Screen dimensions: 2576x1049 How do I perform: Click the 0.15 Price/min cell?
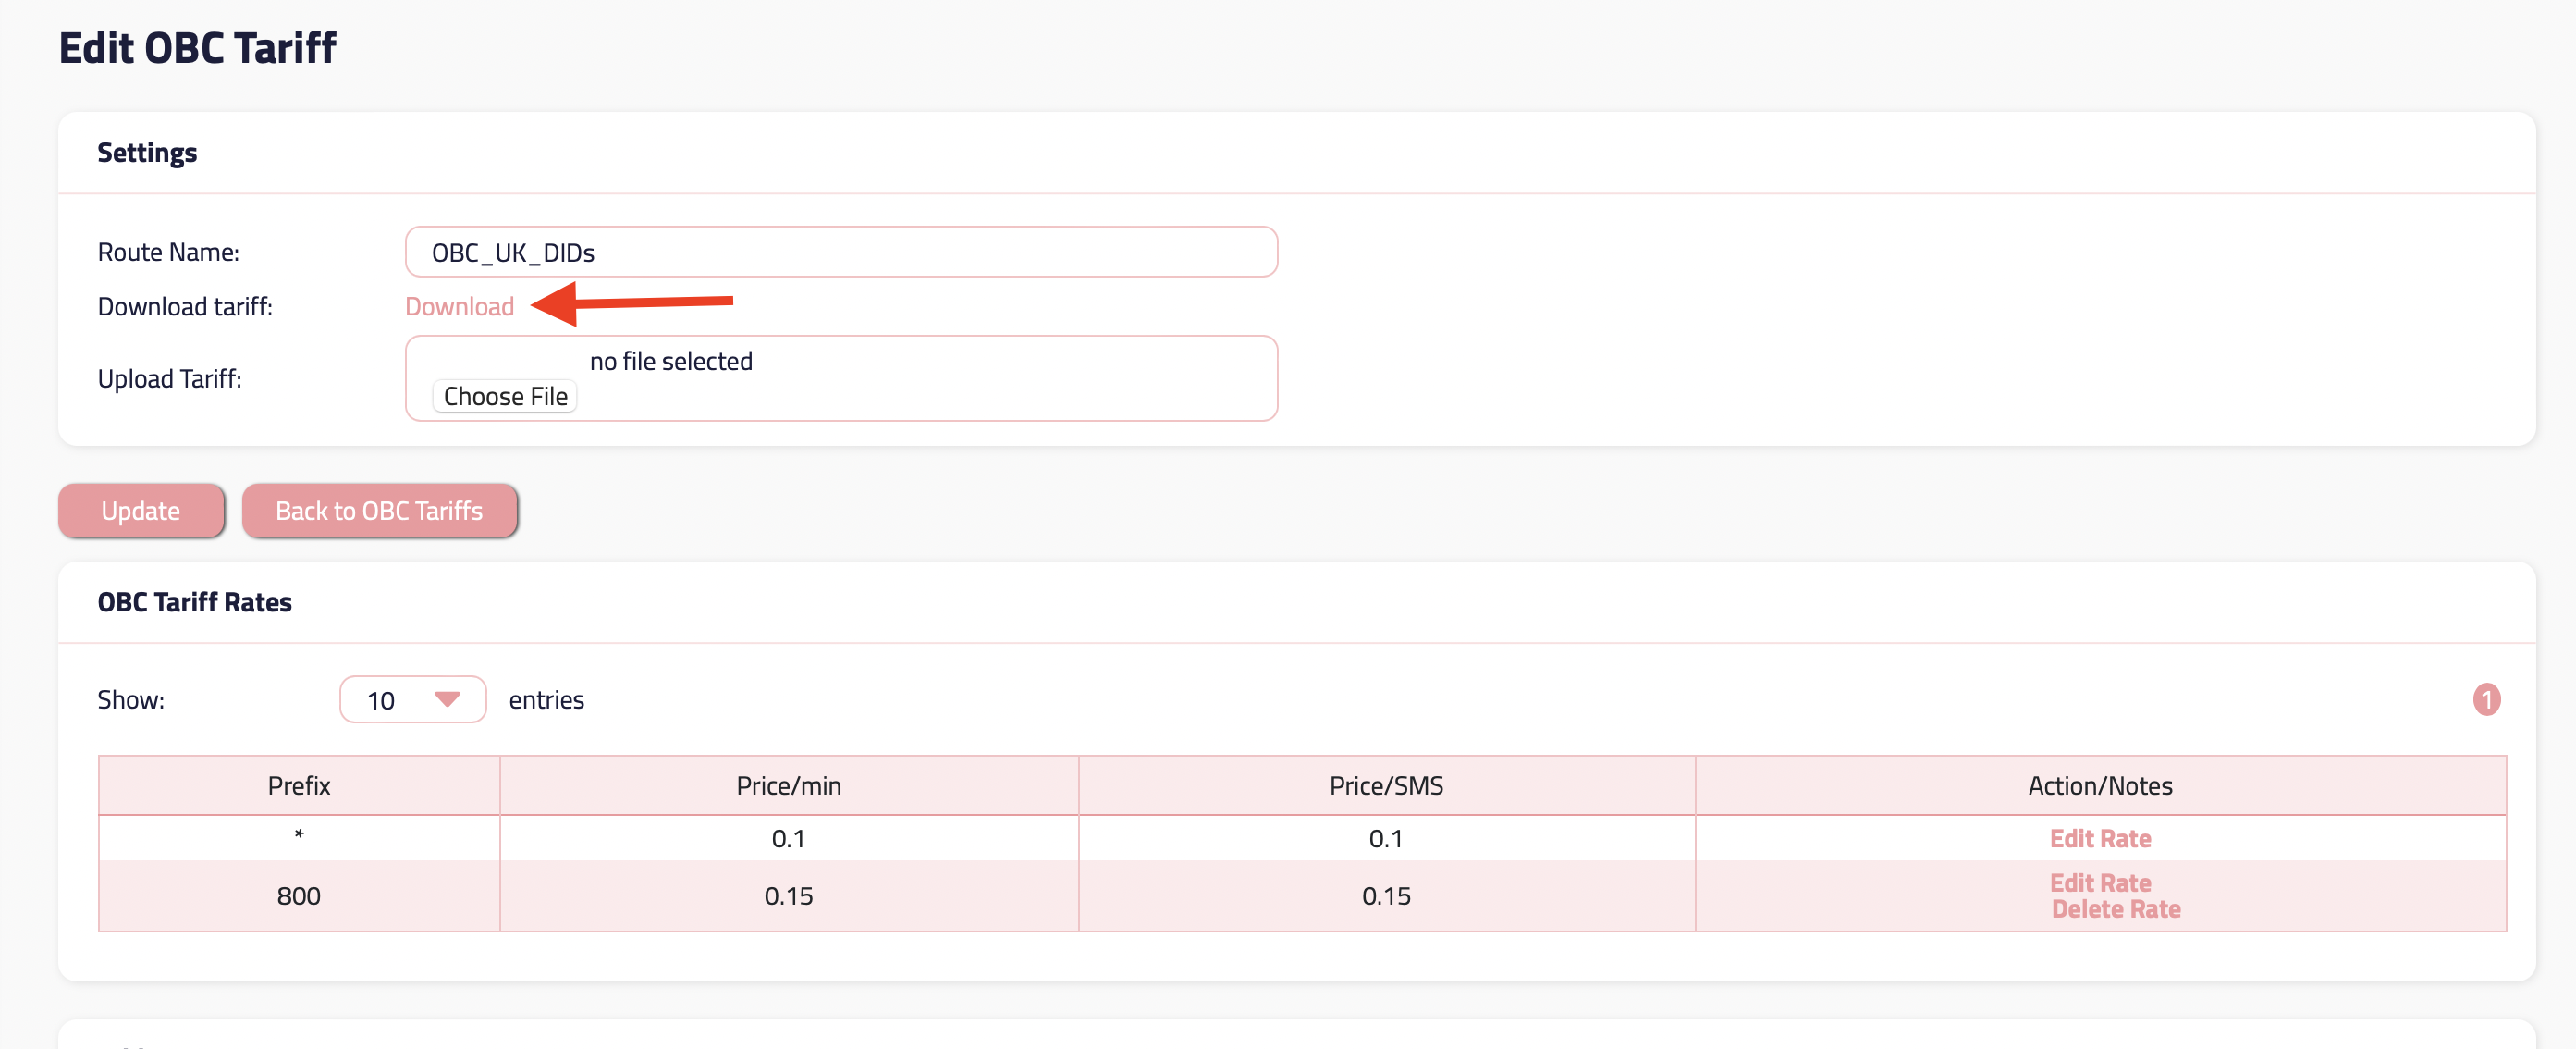tap(788, 896)
